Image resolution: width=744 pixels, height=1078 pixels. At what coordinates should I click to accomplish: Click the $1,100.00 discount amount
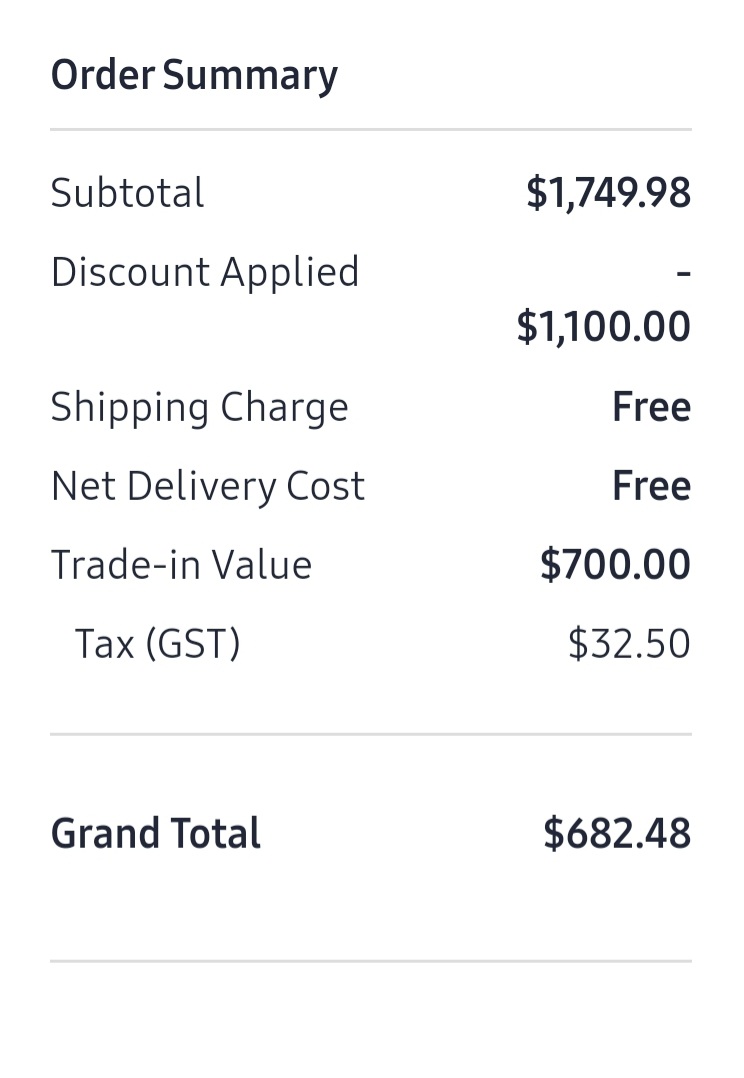coord(604,326)
